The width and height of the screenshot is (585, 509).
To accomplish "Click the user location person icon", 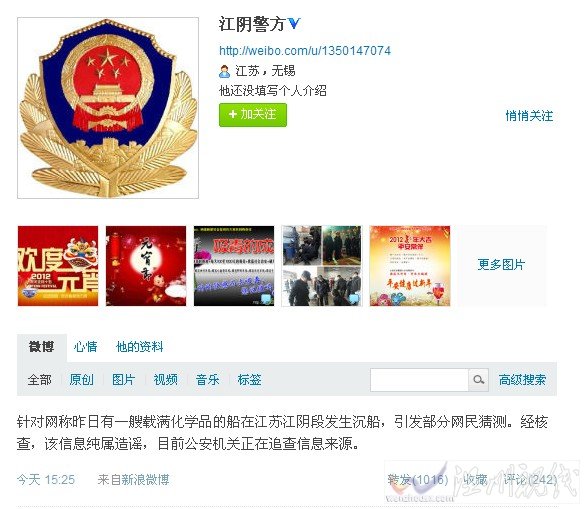I will coord(224,71).
